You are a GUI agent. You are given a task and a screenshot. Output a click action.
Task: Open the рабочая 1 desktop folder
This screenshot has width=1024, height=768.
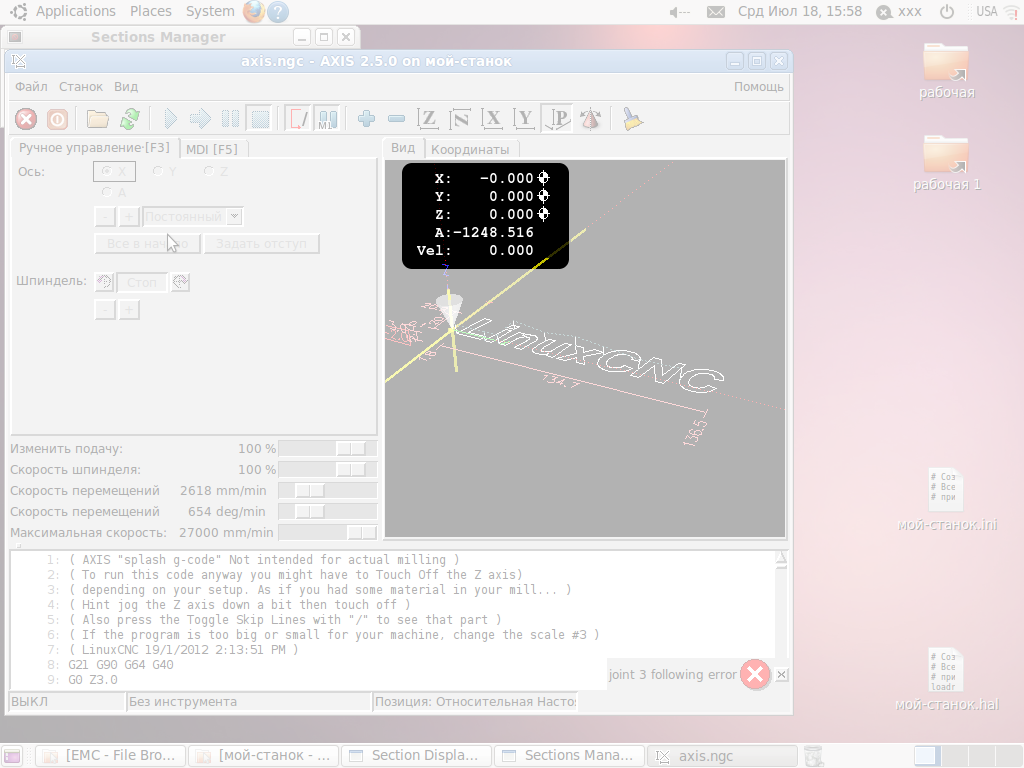pyautogui.click(x=946, y=163)
